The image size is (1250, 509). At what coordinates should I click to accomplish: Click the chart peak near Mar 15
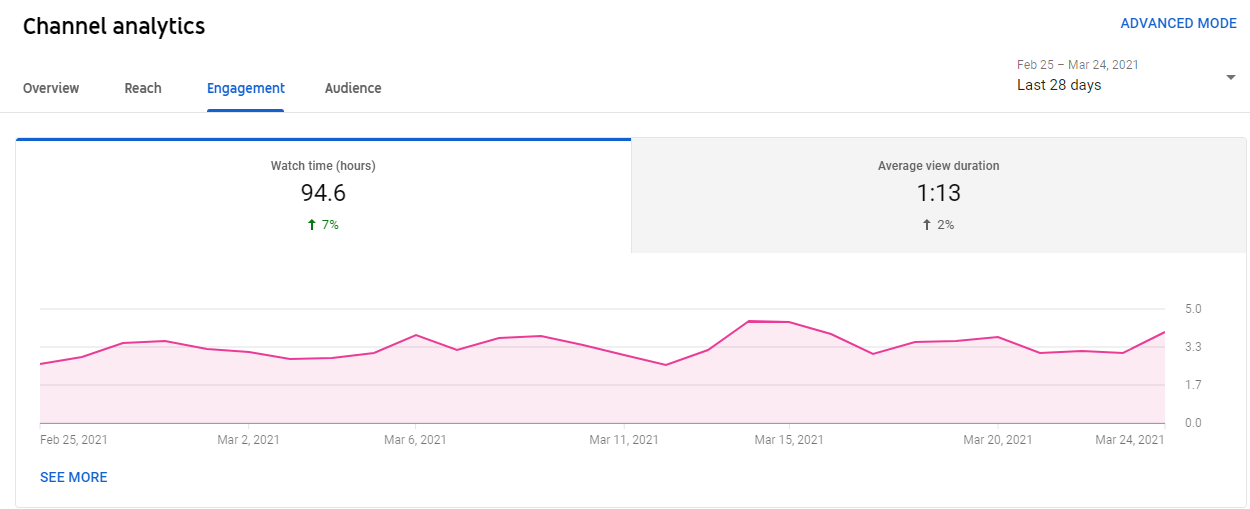pos(749,321)
